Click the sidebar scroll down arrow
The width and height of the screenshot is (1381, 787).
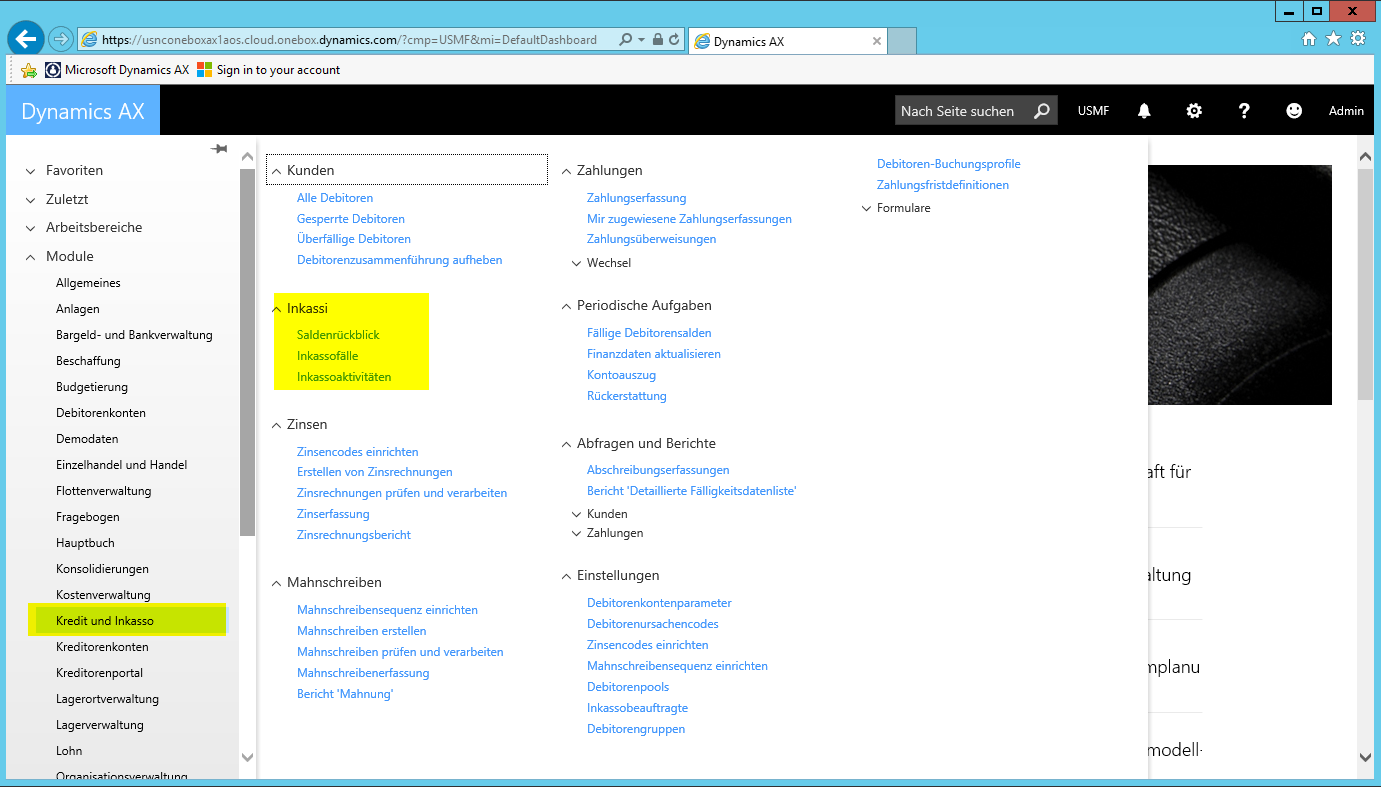tap(248, 758)
